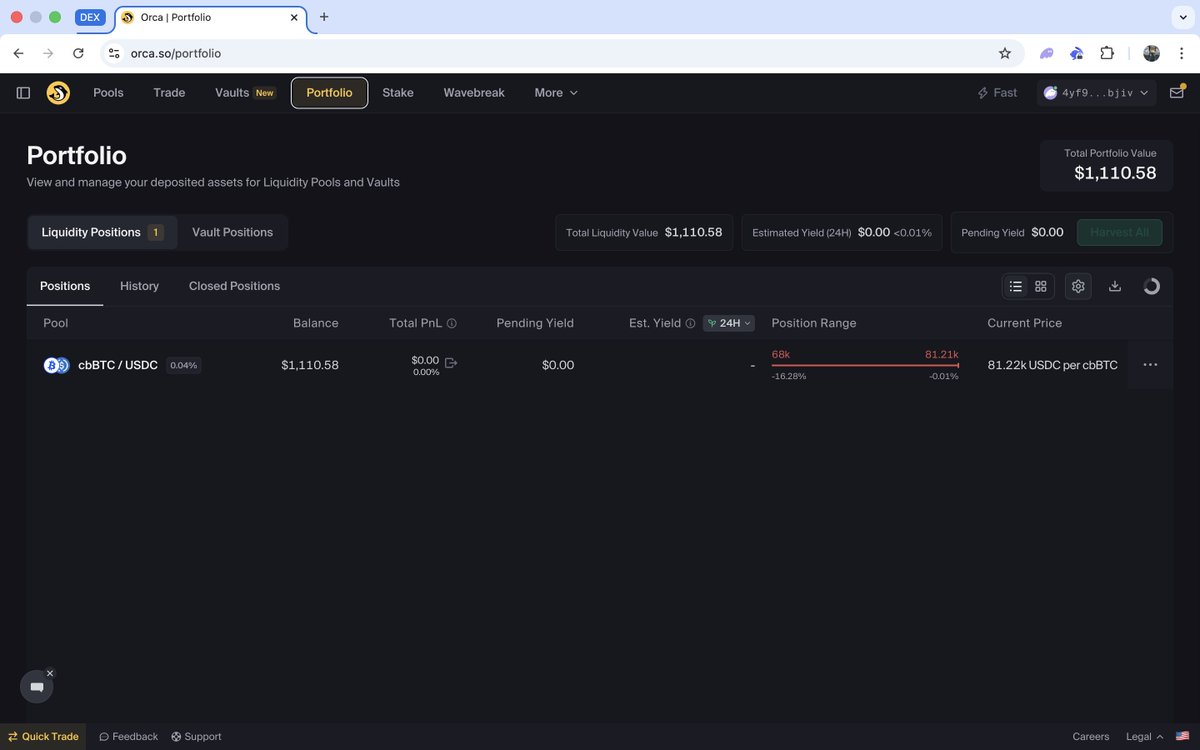Screen dimensions: 1200x750
Task: Open the Chrome three-dot menu
Action: (1180, 53)
